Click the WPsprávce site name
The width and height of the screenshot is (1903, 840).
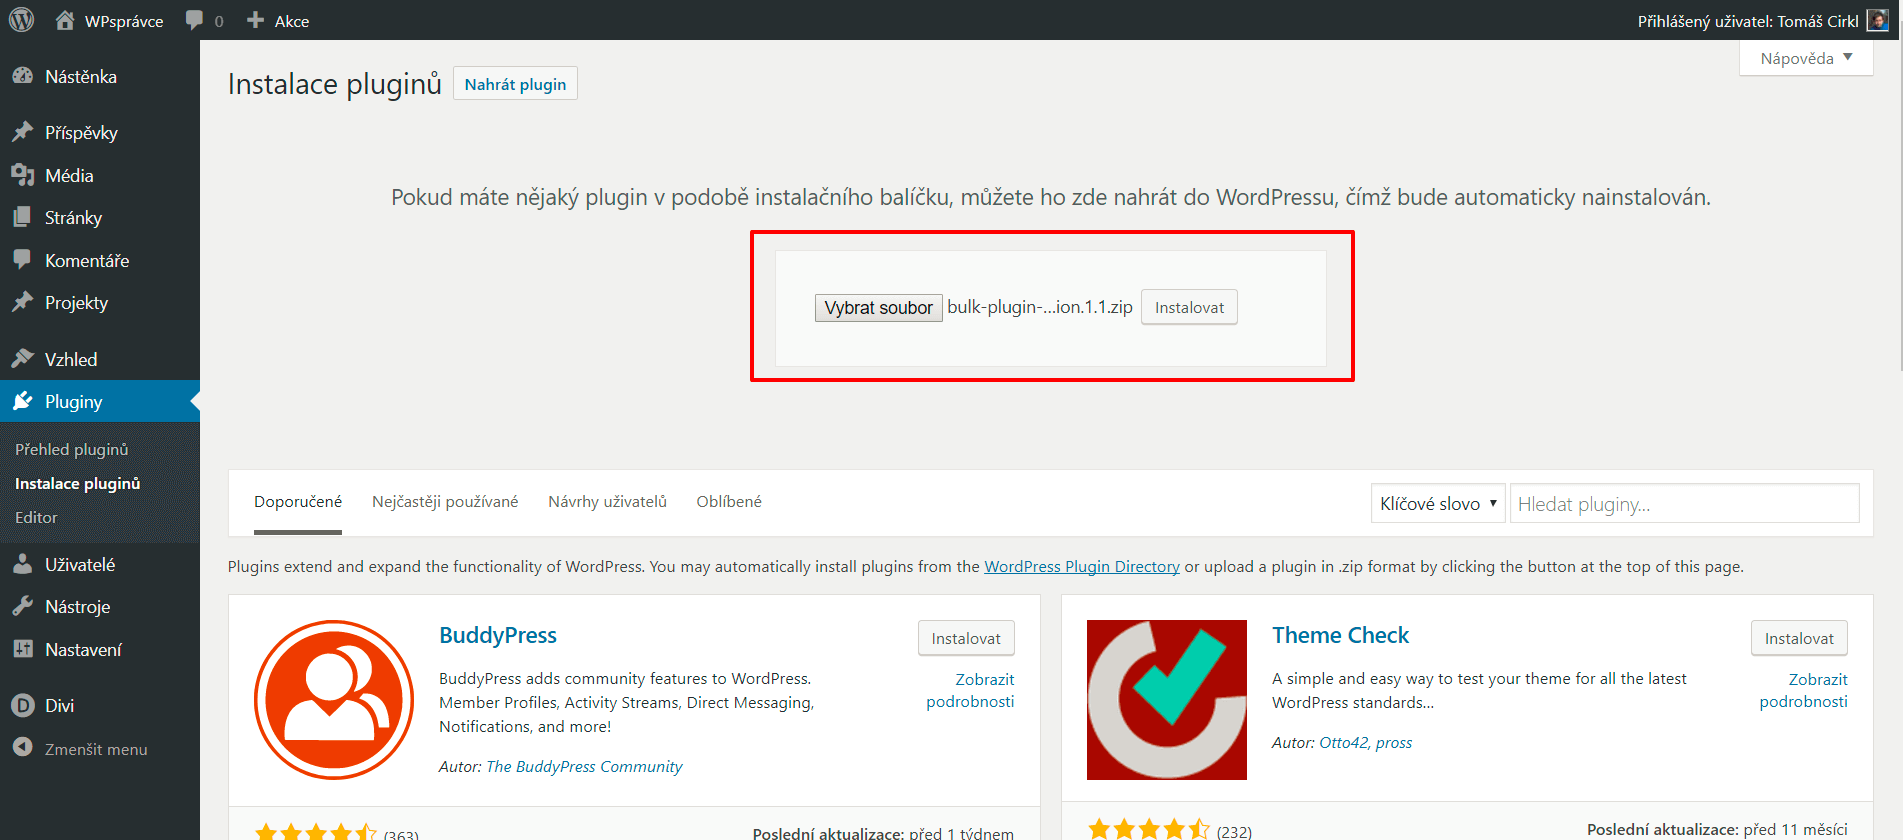coord(124,21)
